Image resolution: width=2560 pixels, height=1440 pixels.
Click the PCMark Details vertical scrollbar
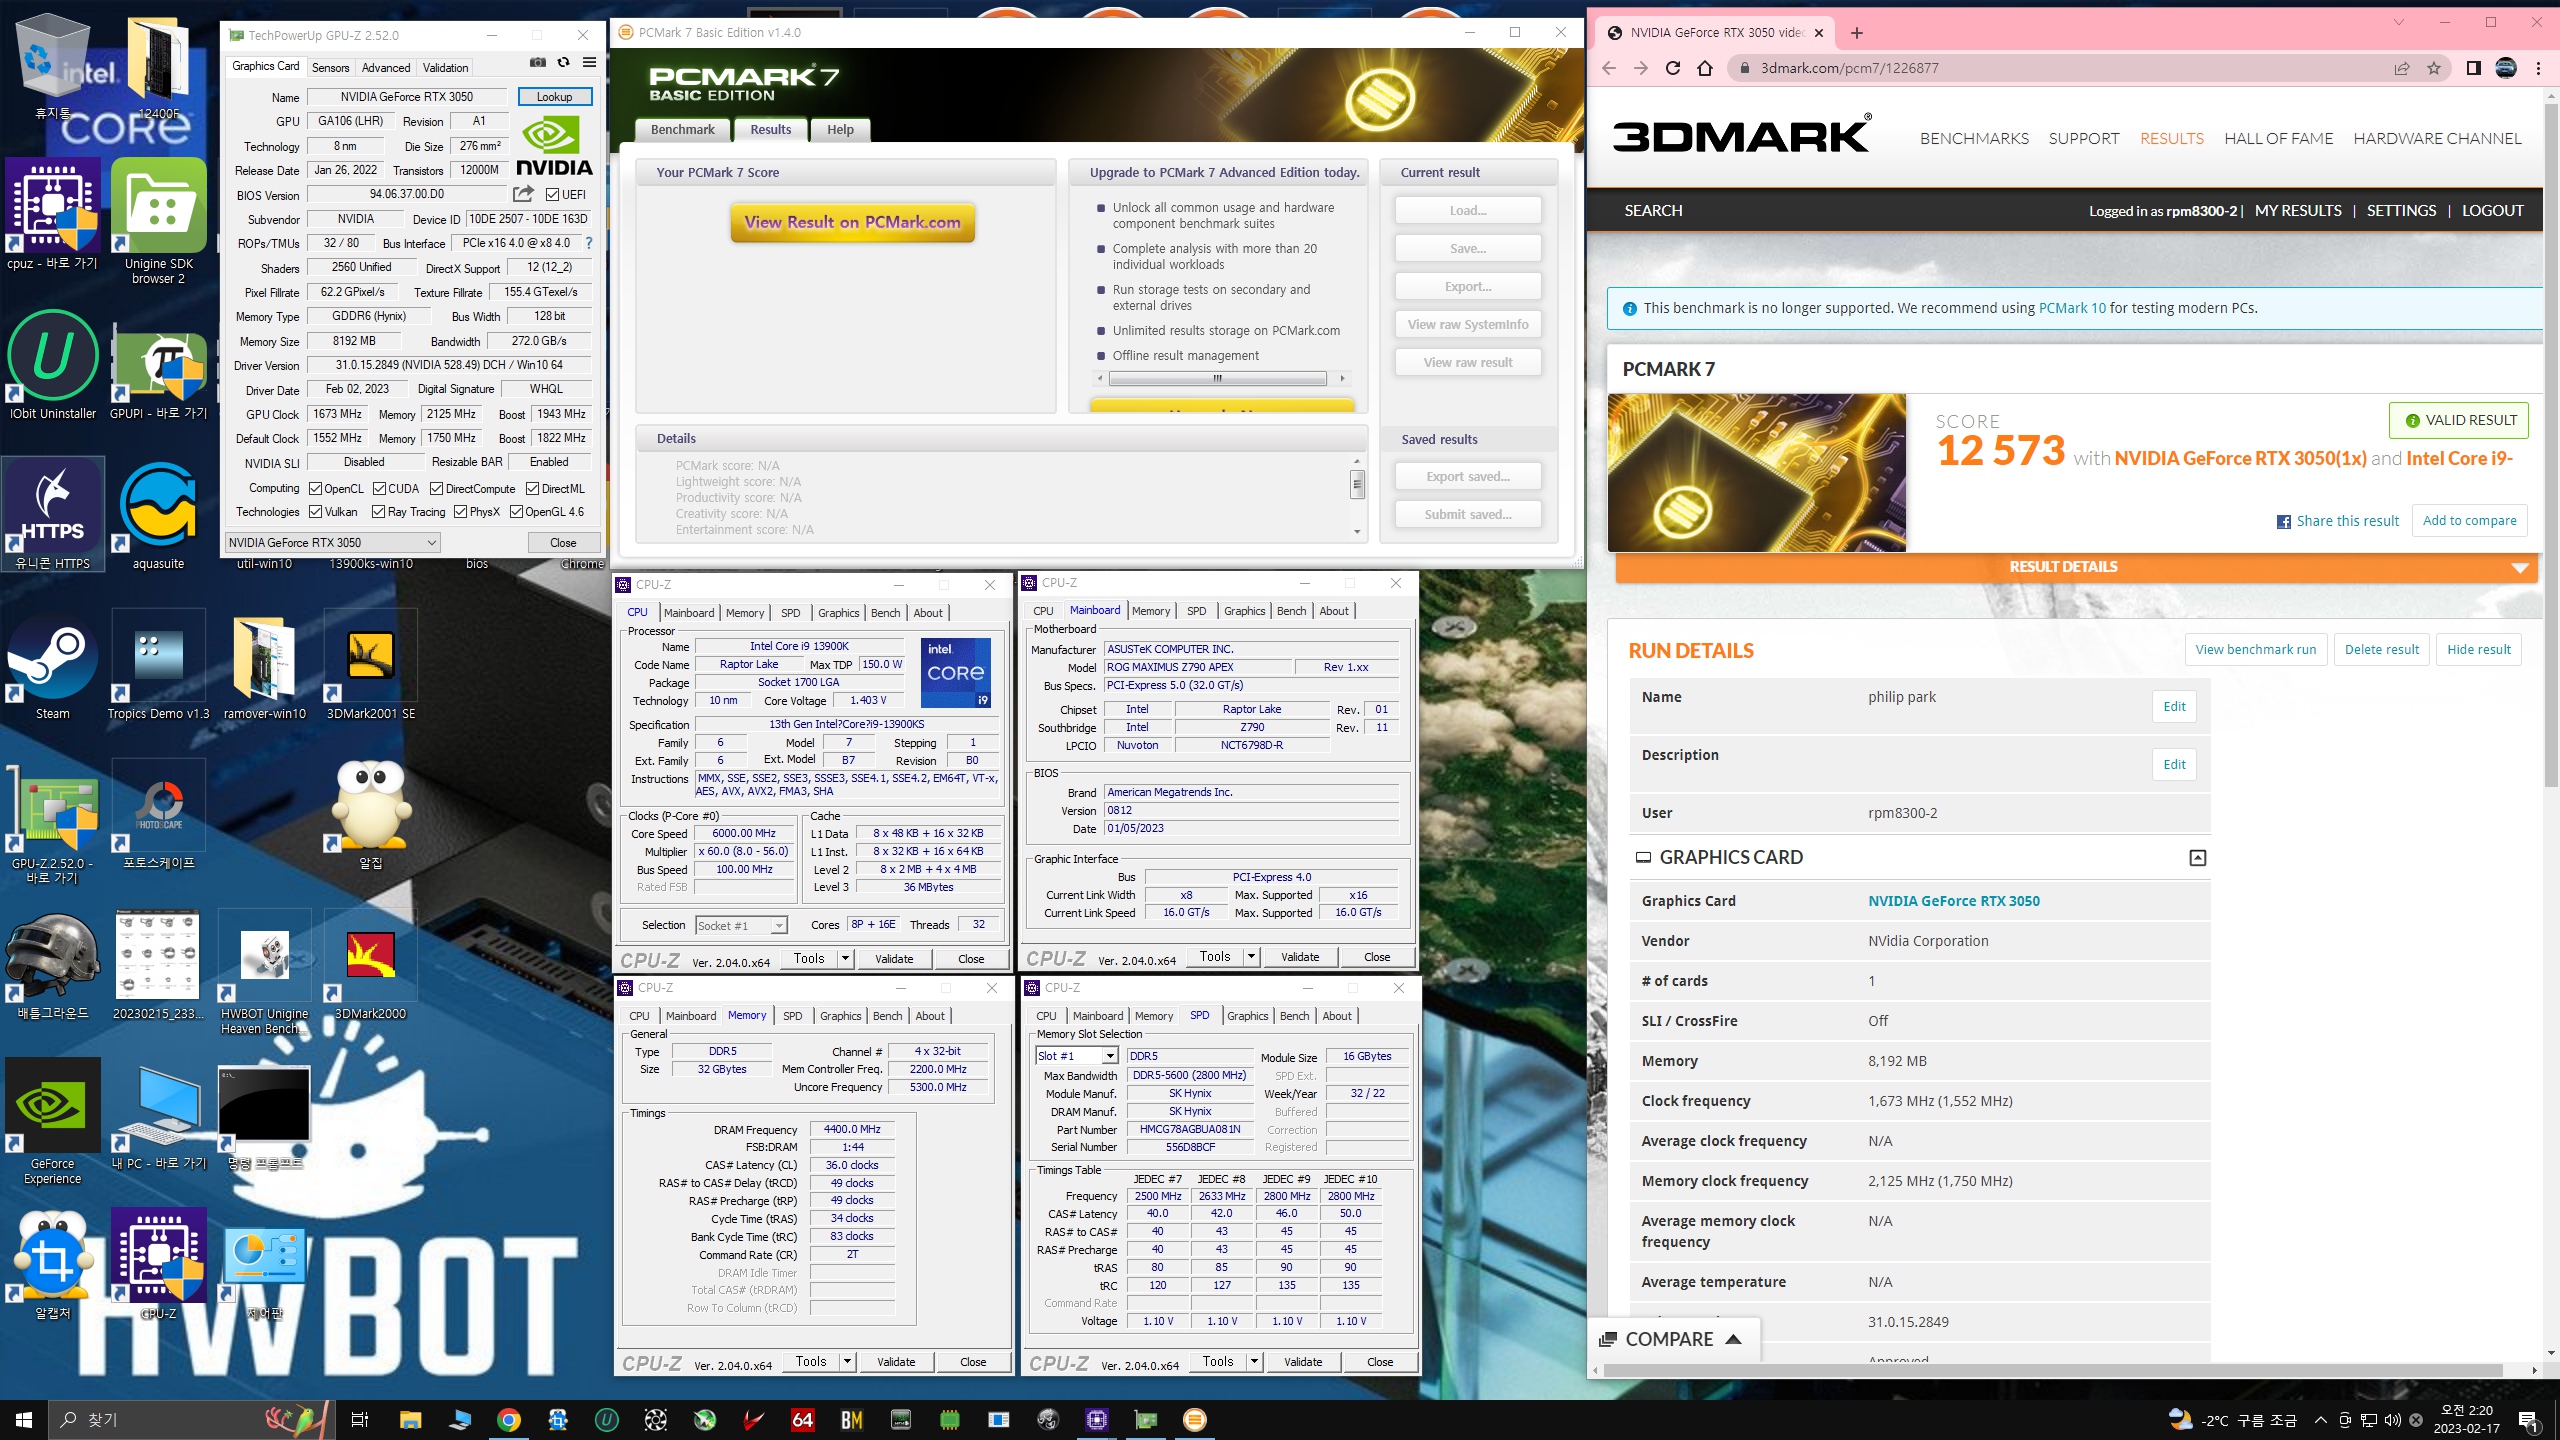click(1357, 486)
